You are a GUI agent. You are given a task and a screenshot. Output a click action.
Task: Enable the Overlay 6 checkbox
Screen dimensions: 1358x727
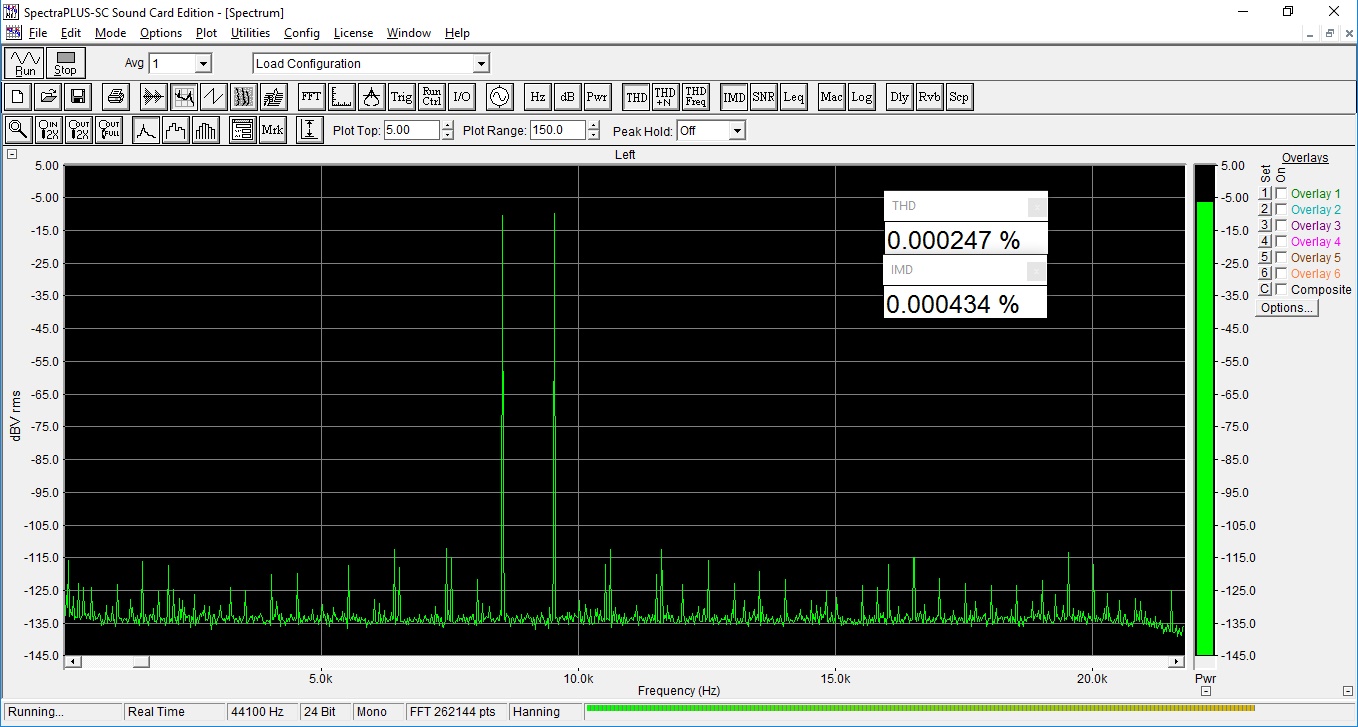point(1281,274)
